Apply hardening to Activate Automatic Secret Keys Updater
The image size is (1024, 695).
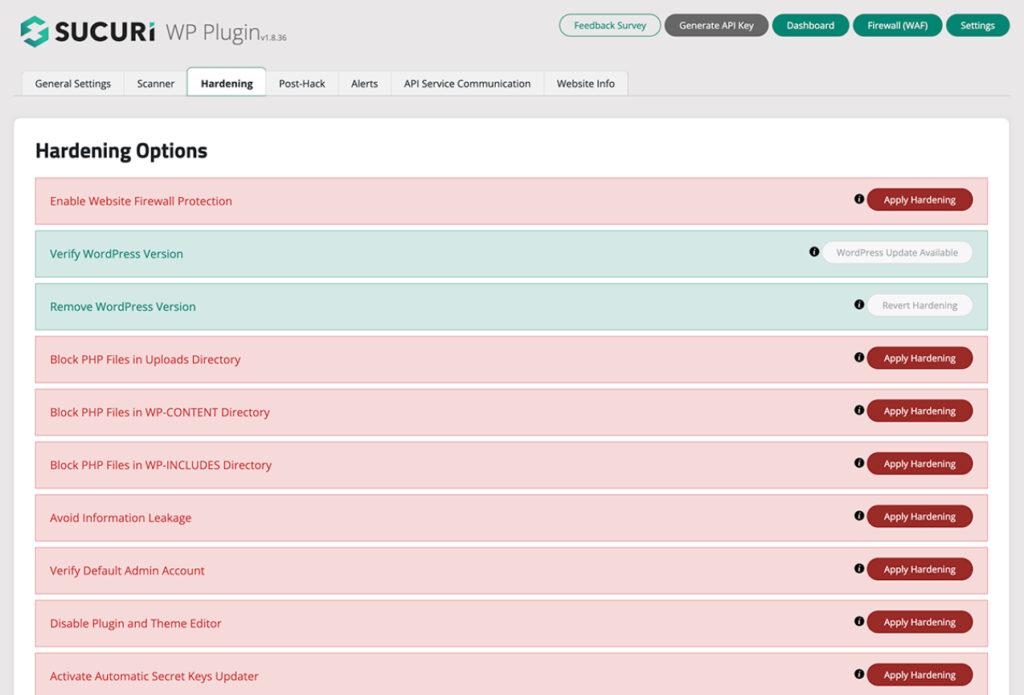919,675
